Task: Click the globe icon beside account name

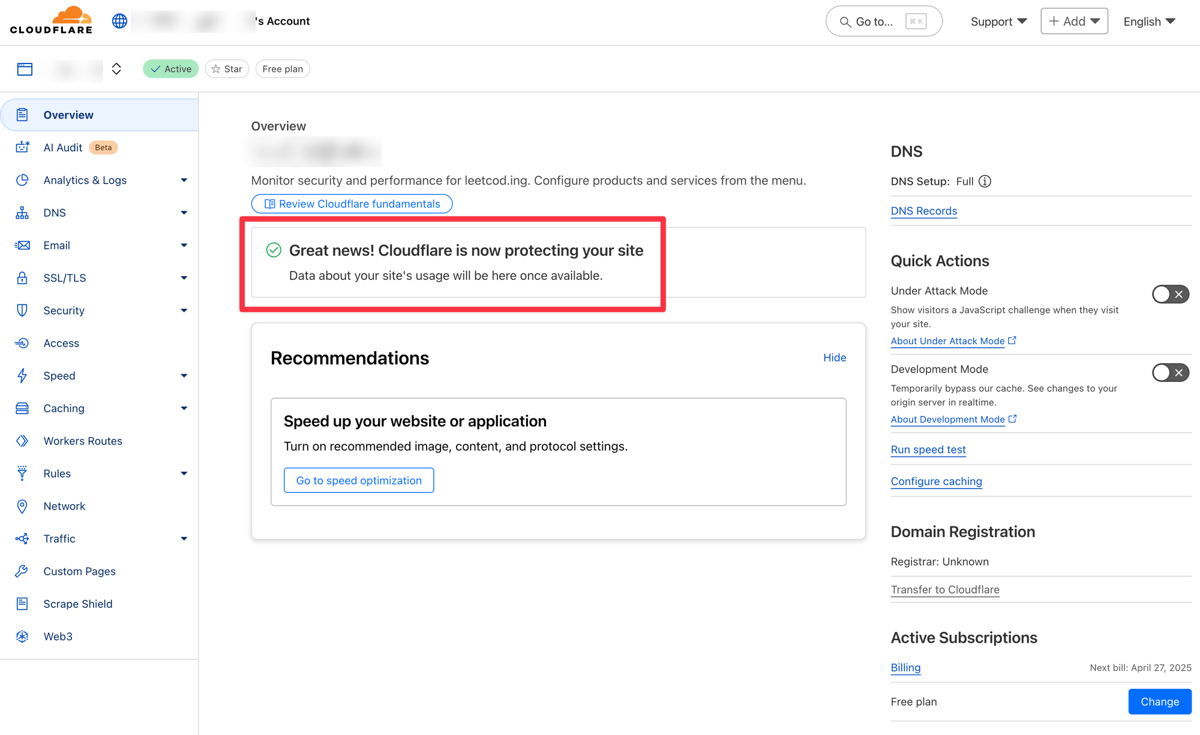Action: tap(120, 21)
